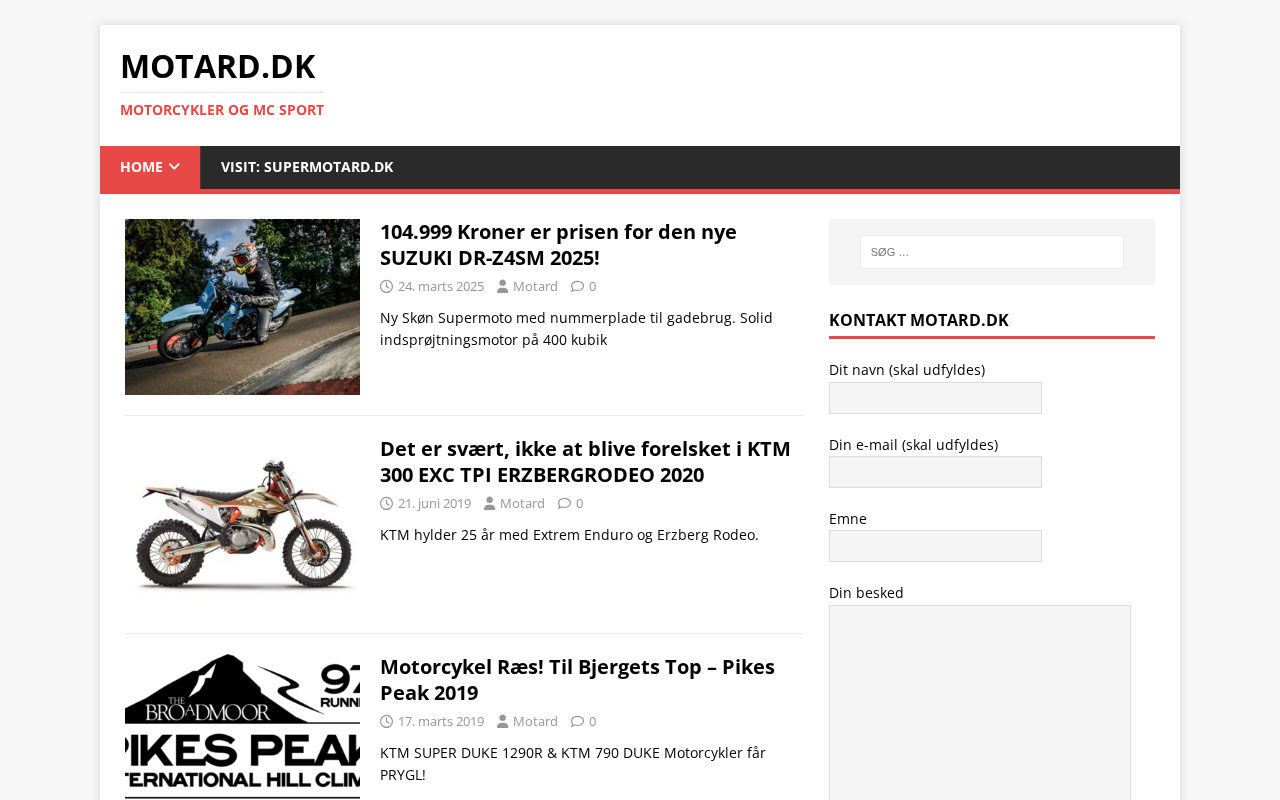Open the KTM 300 EXC TPI article title
The width and height of the screenshot is (1280, 800).
coord(585,462)
